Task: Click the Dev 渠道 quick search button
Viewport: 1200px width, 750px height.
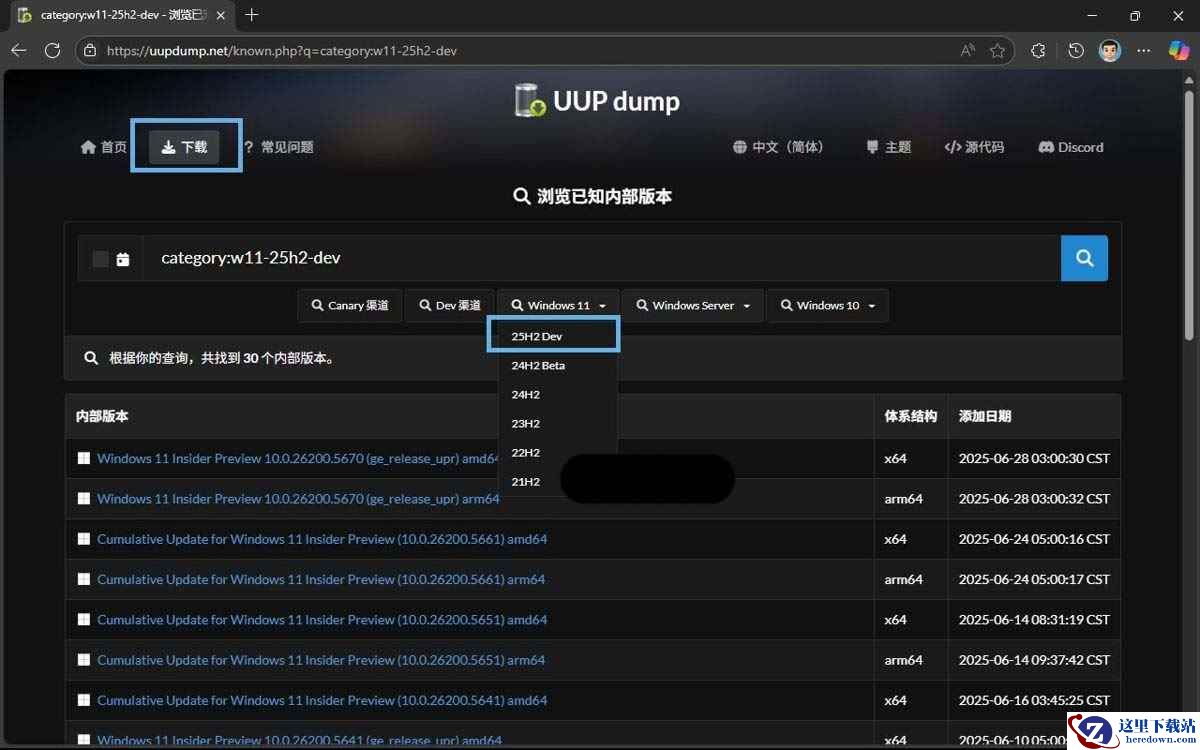Action: coord(450,305)
